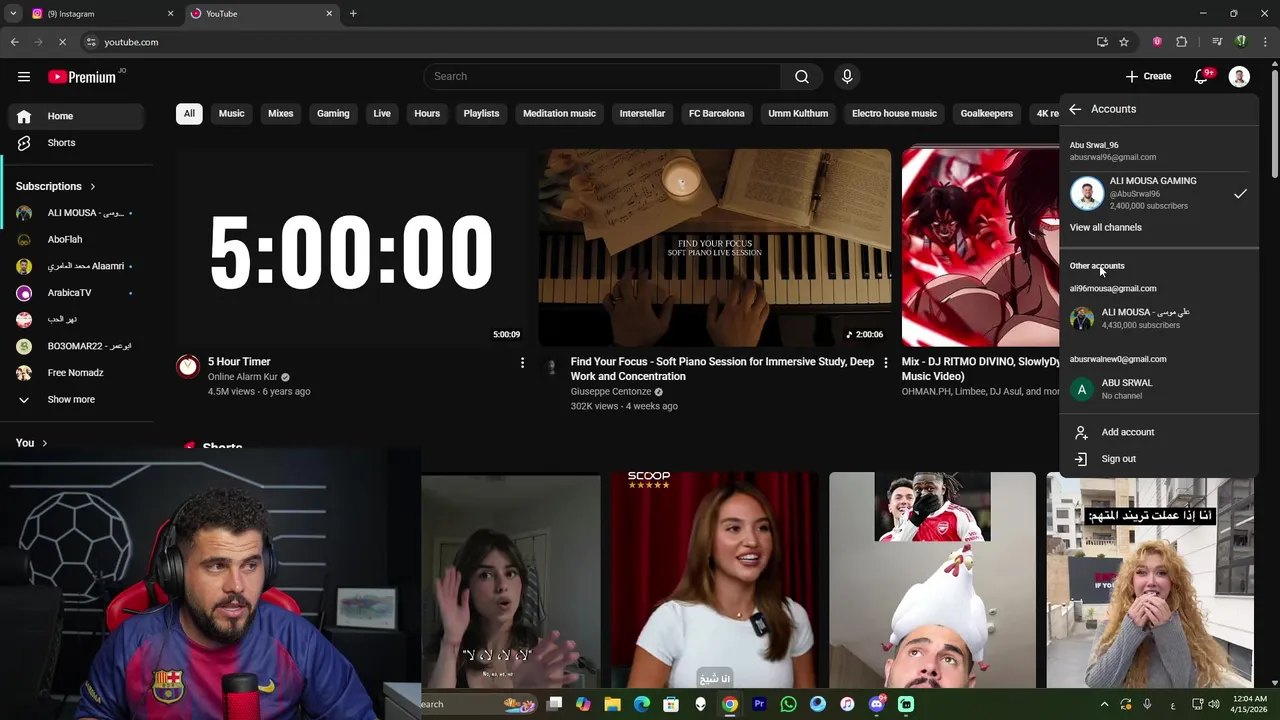This screenshot has height=720, width=1280.
Task: Select the Meditation music chip
Action: pos(559,113)
